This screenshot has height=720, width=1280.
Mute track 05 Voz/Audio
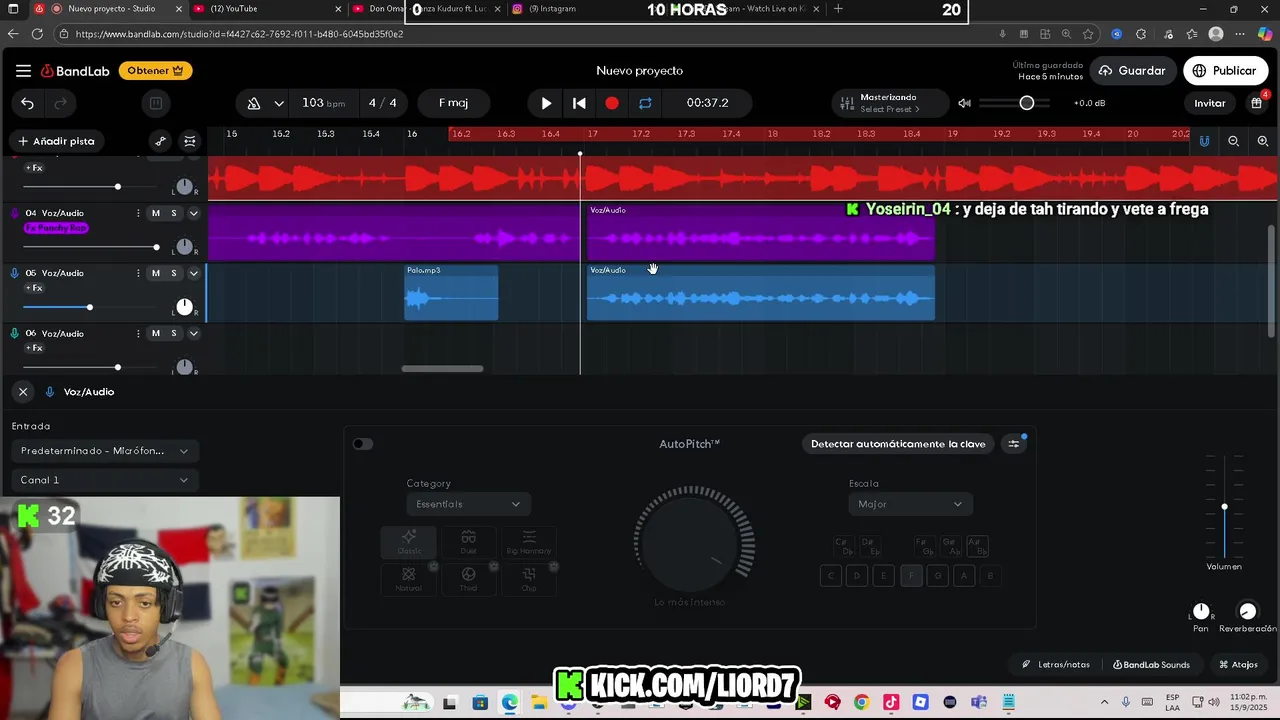[x=155, y=273]
